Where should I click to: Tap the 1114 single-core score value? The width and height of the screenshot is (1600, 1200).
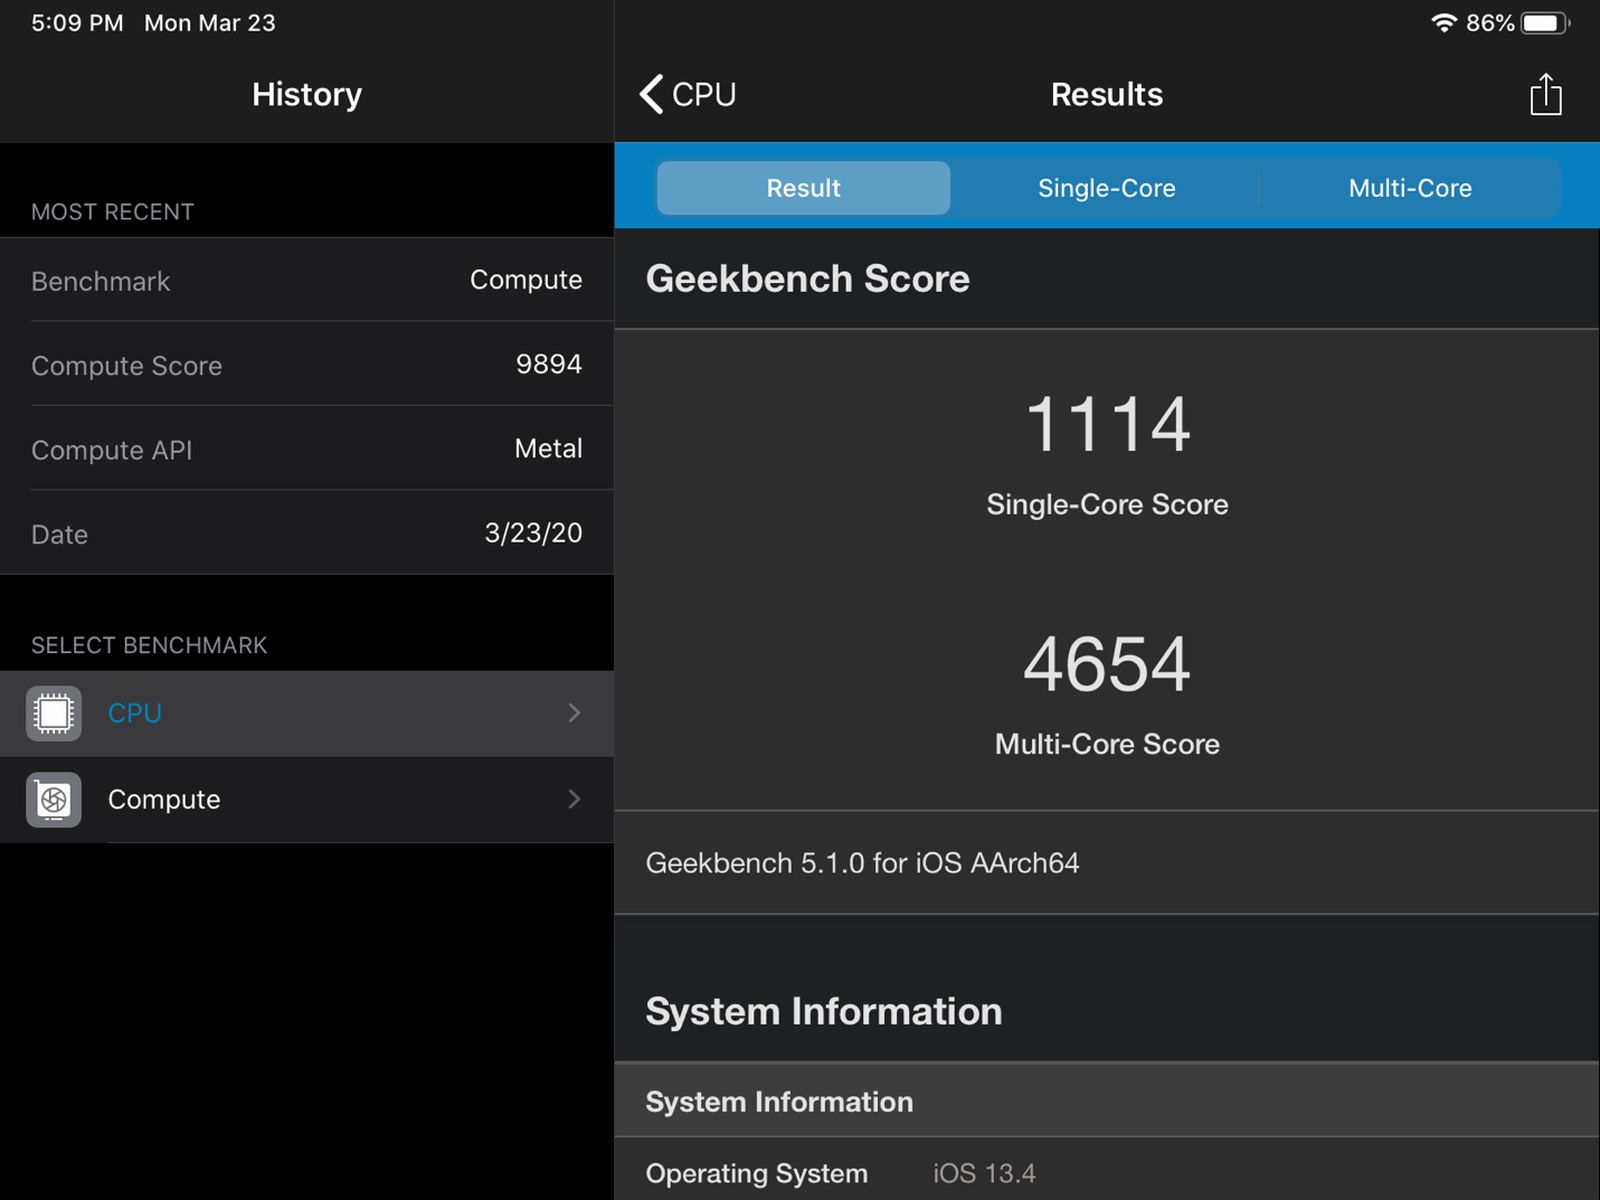[x=1107, y=424]
